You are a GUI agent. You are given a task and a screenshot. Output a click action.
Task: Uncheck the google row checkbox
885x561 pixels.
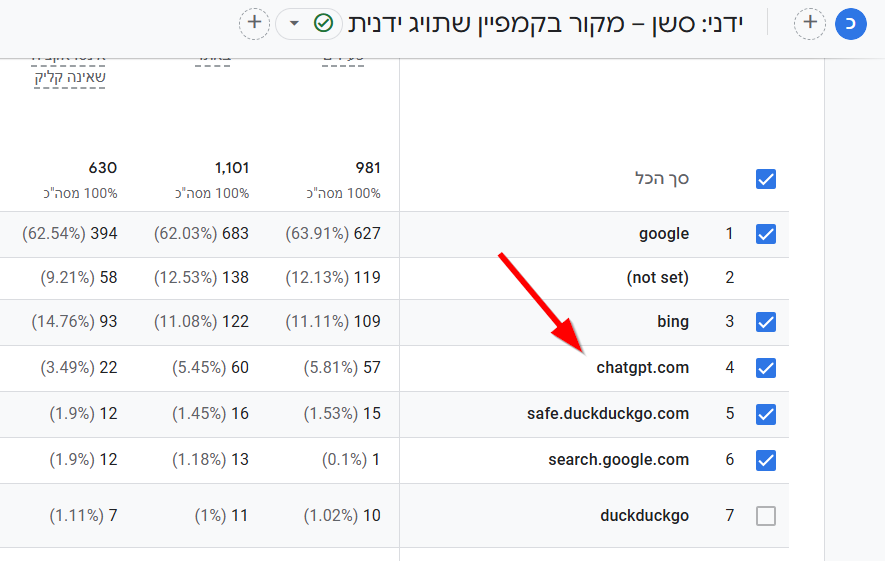(766, 234)
